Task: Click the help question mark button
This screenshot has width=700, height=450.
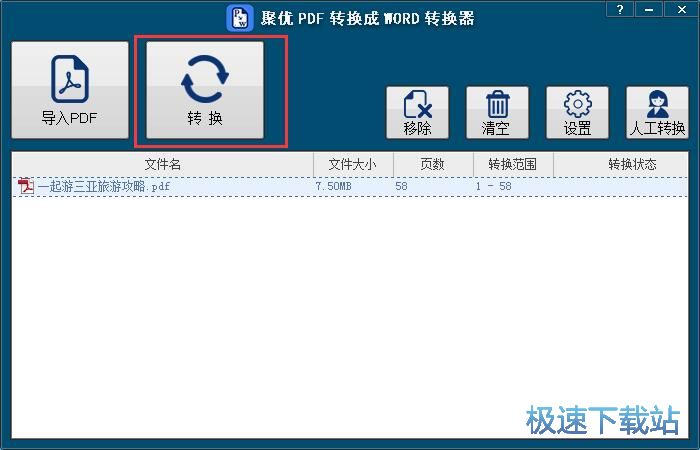Action: [620, 9]
